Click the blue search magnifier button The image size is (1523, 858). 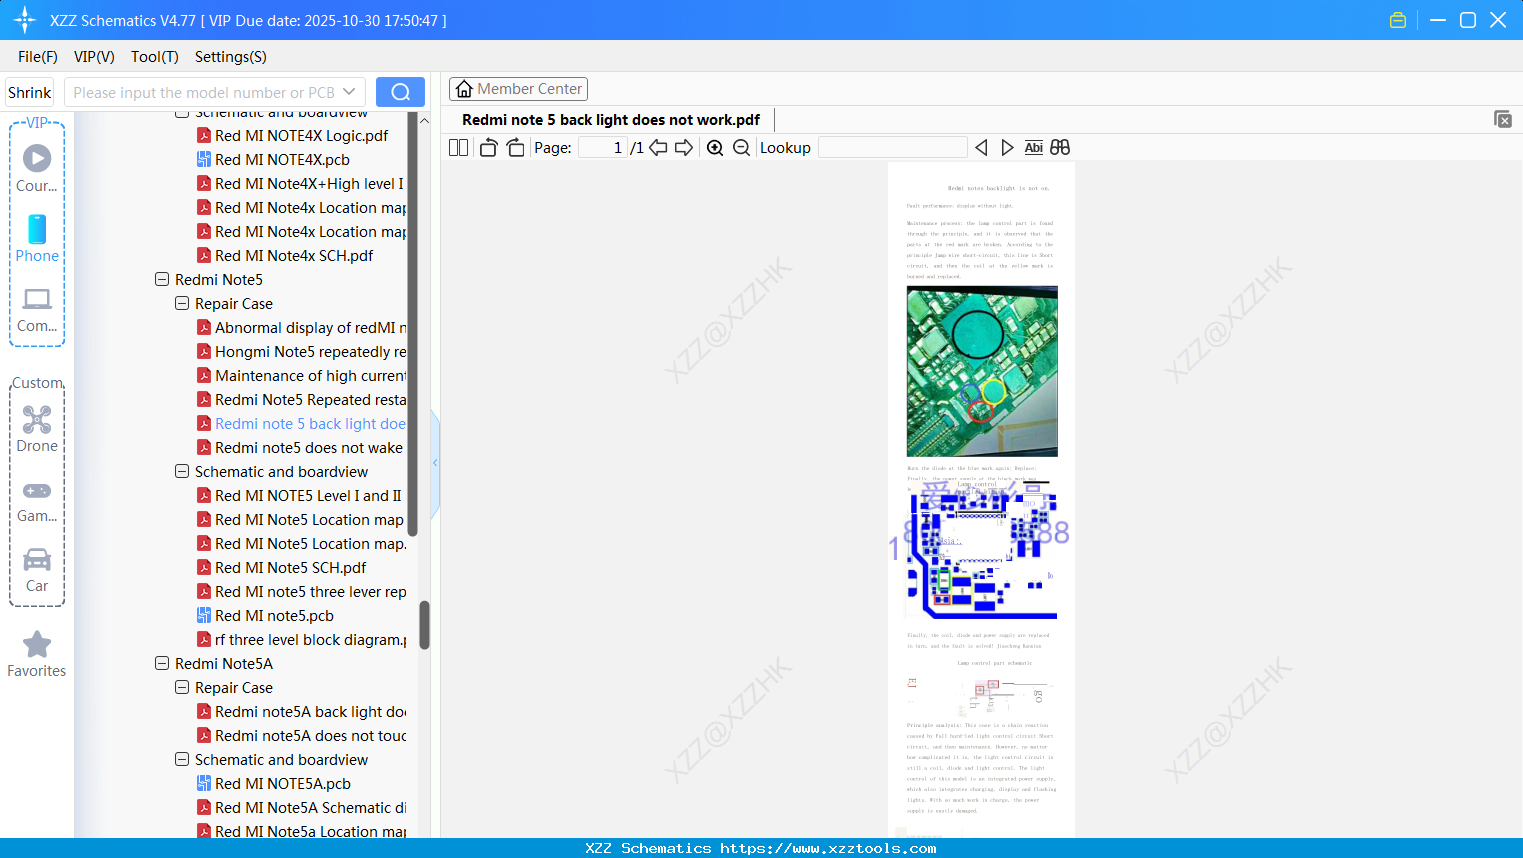400,92
